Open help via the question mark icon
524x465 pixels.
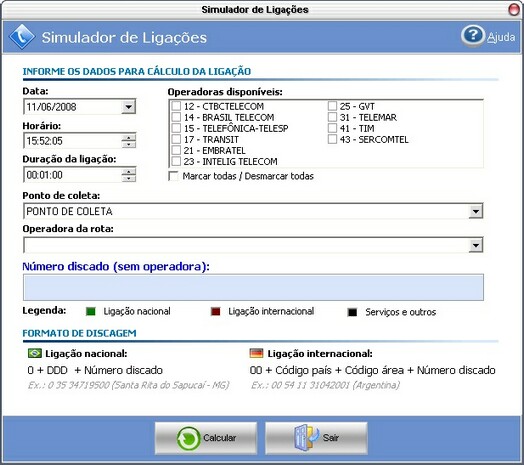pyautogui.click(x=473, y=36)
